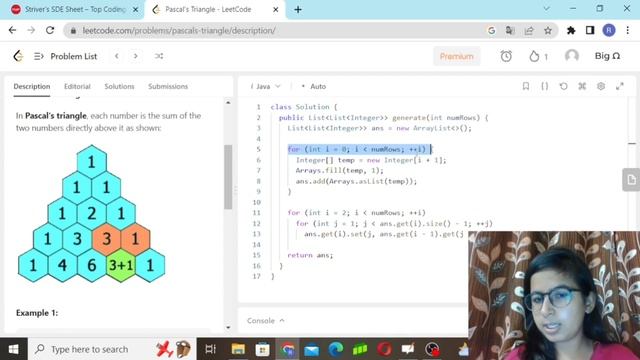Screen dimensions: 640x360
Task: Expand editor to fullscreen icon
Action: point(620,86)
